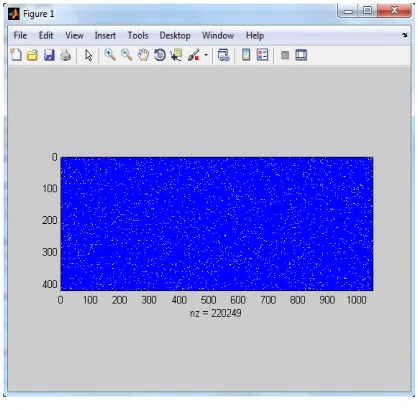Click the y-axis tick label 400
Viewport: 418px width, 410px height.
(x=50, y=284)
